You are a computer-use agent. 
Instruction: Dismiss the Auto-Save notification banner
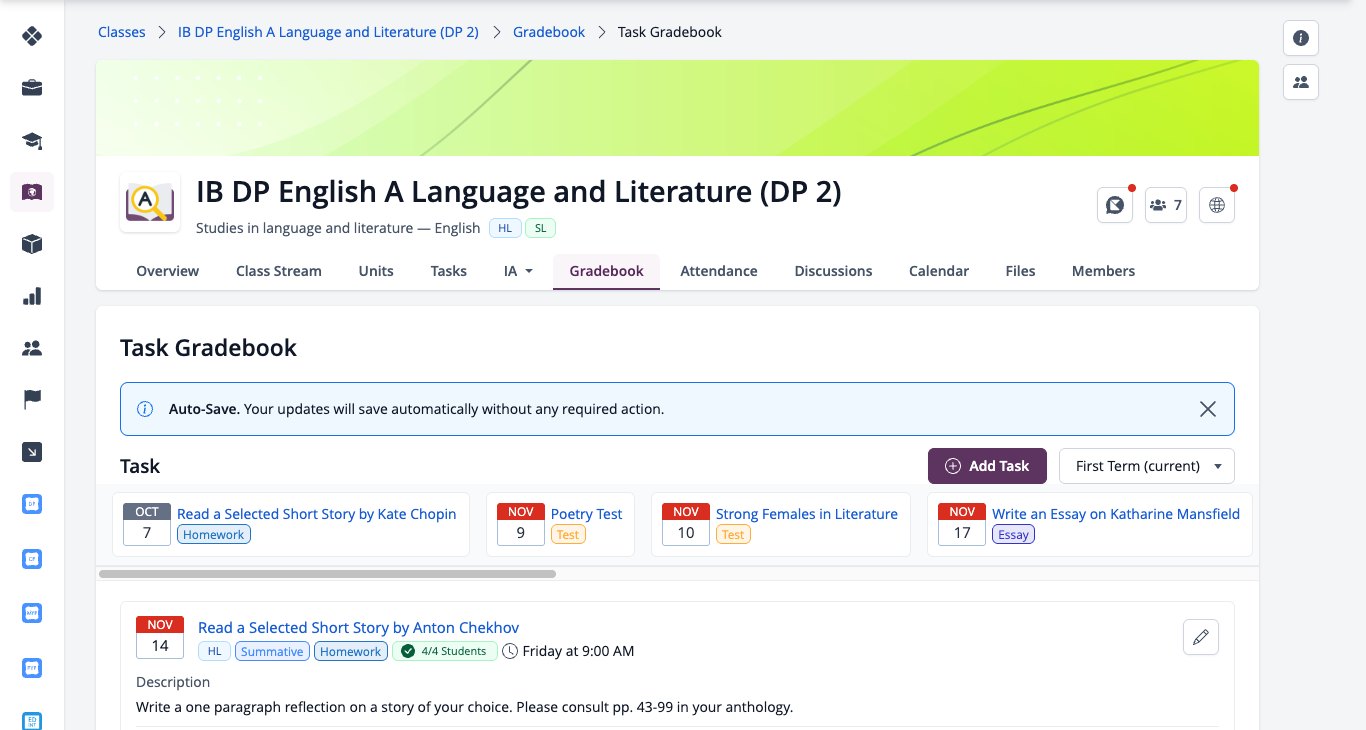(1208, 409)
